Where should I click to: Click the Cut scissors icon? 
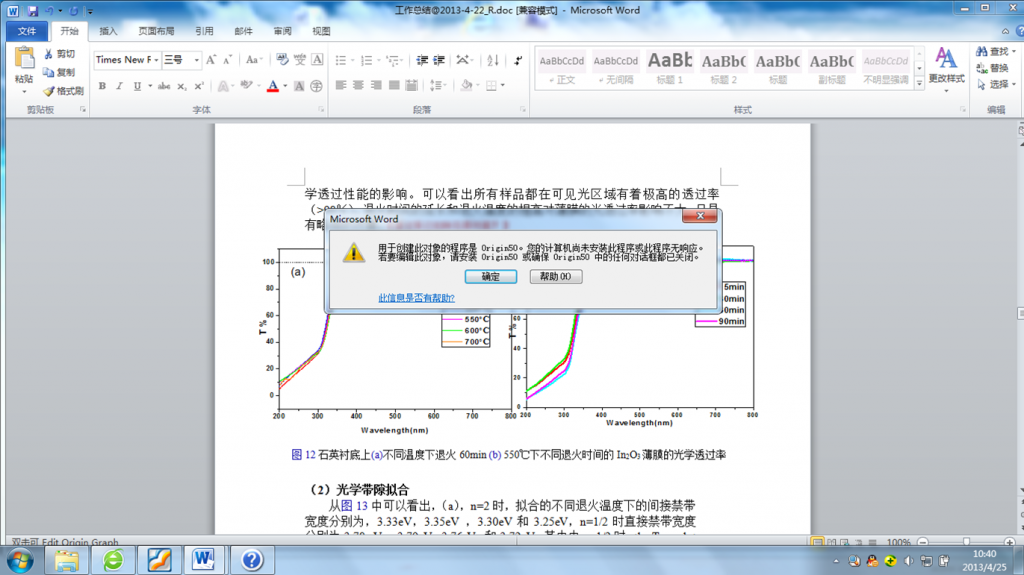pos(49,54)
